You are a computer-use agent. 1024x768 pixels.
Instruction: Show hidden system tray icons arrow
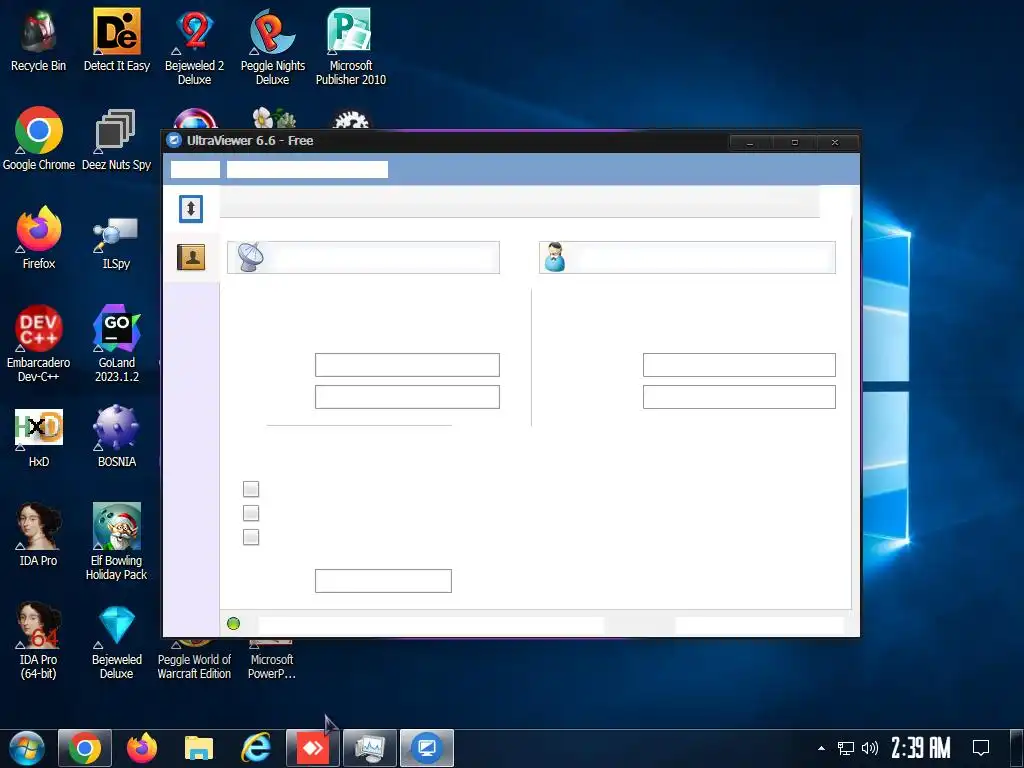point(822,748)
